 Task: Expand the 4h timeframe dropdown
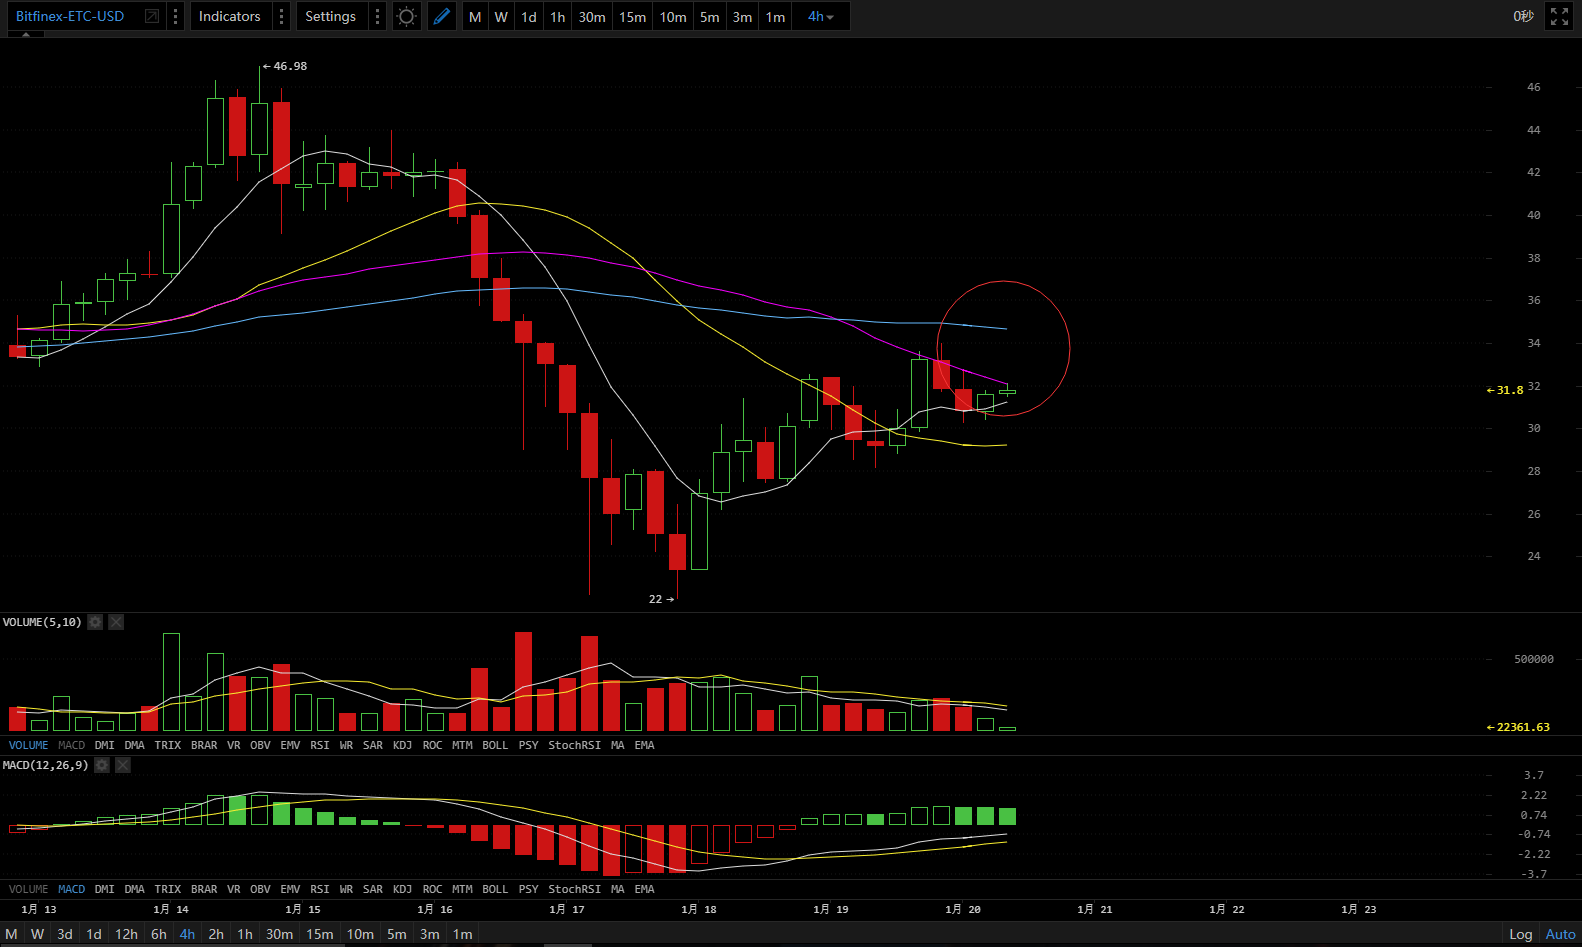tap(821, 16)
